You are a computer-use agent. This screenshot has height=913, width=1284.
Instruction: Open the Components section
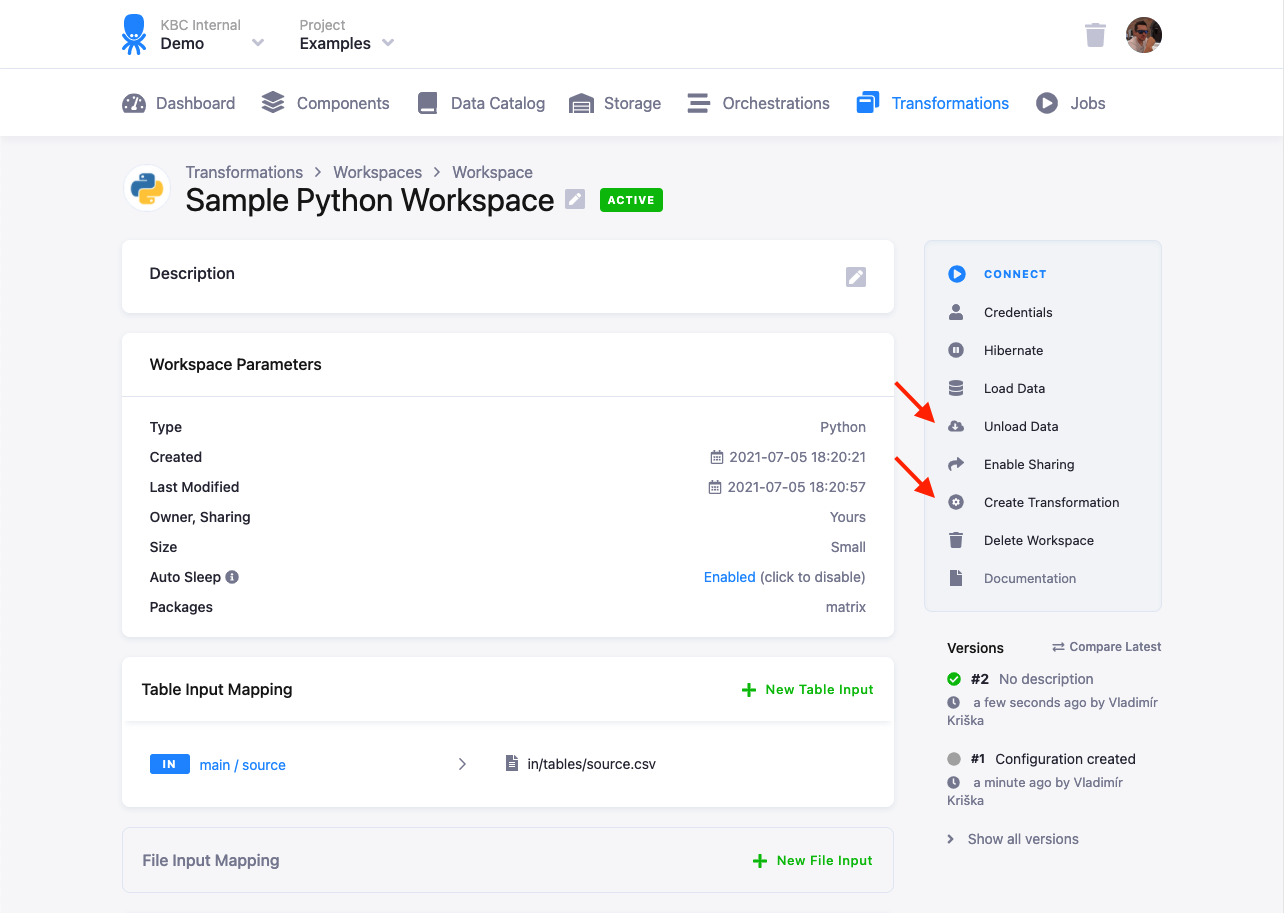(325, 103)
